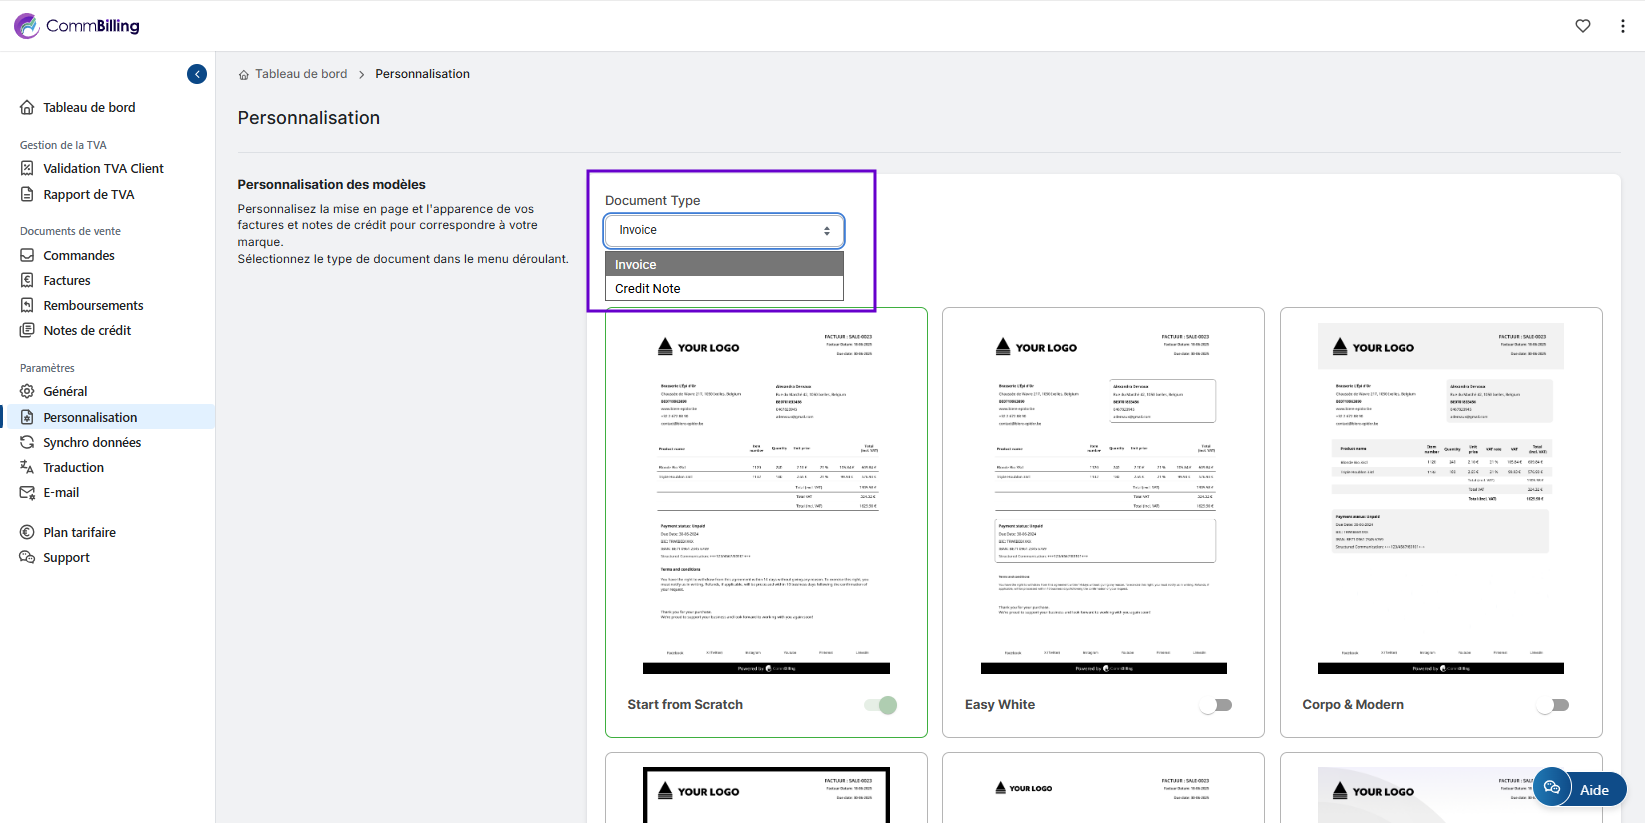
Task: Go to Rapport de TVA
Action: pos(88,194)
